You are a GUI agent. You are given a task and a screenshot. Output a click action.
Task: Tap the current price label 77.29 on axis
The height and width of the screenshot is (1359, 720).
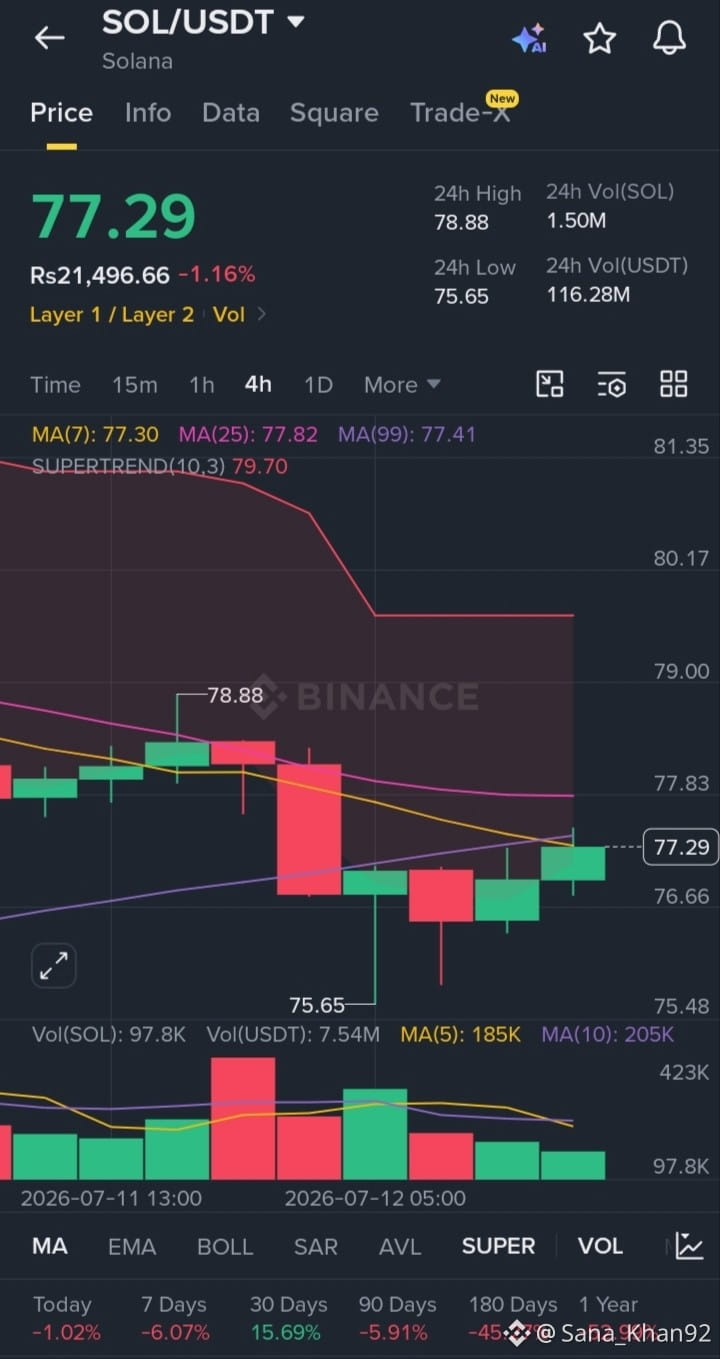[681, 847]
